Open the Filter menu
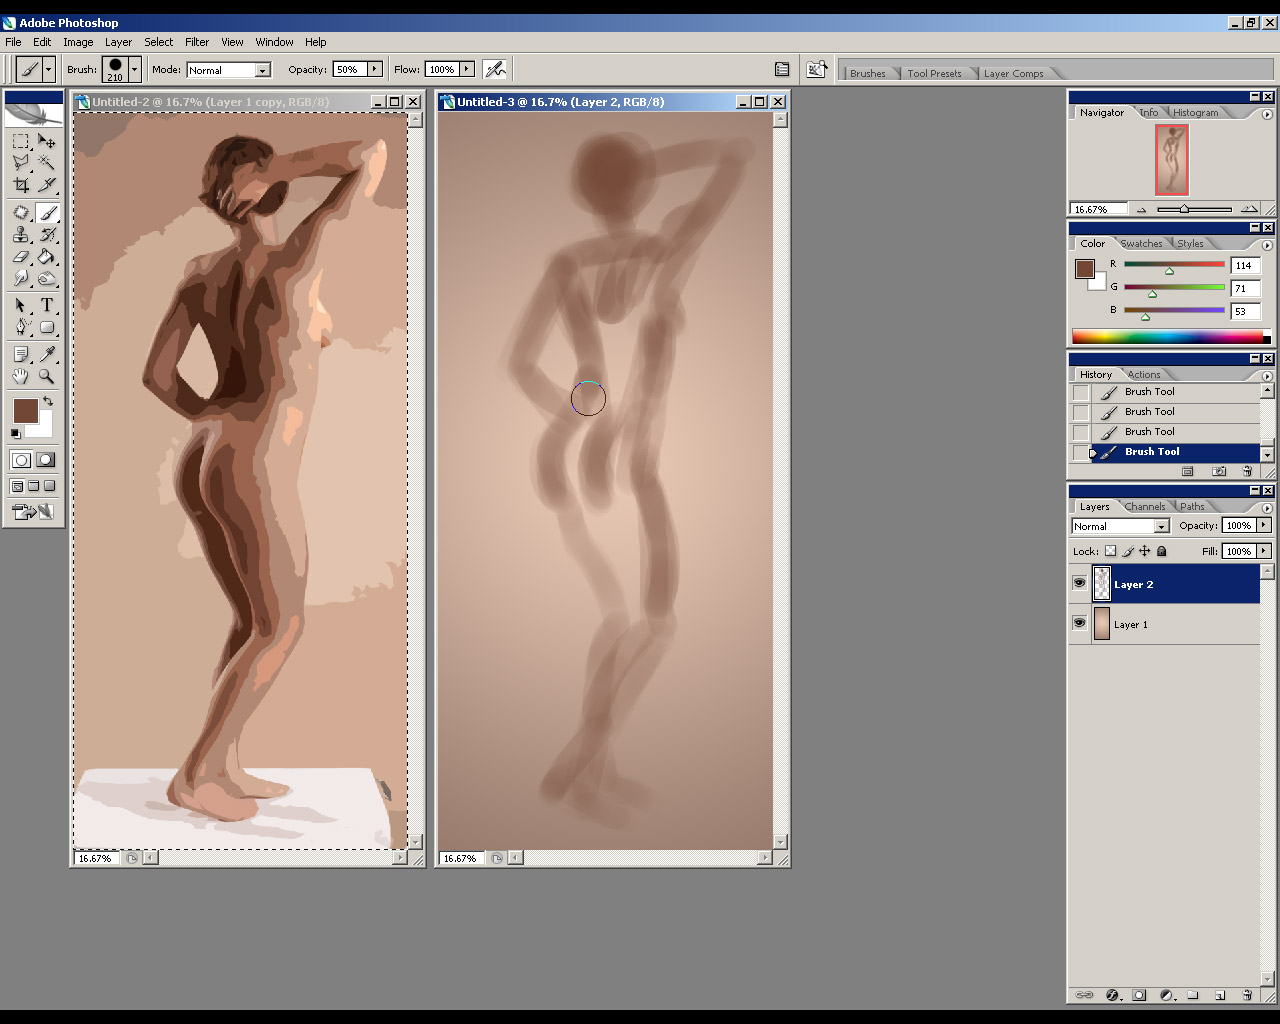This screenshot has width=1280, height=1024. coord(197,42)
